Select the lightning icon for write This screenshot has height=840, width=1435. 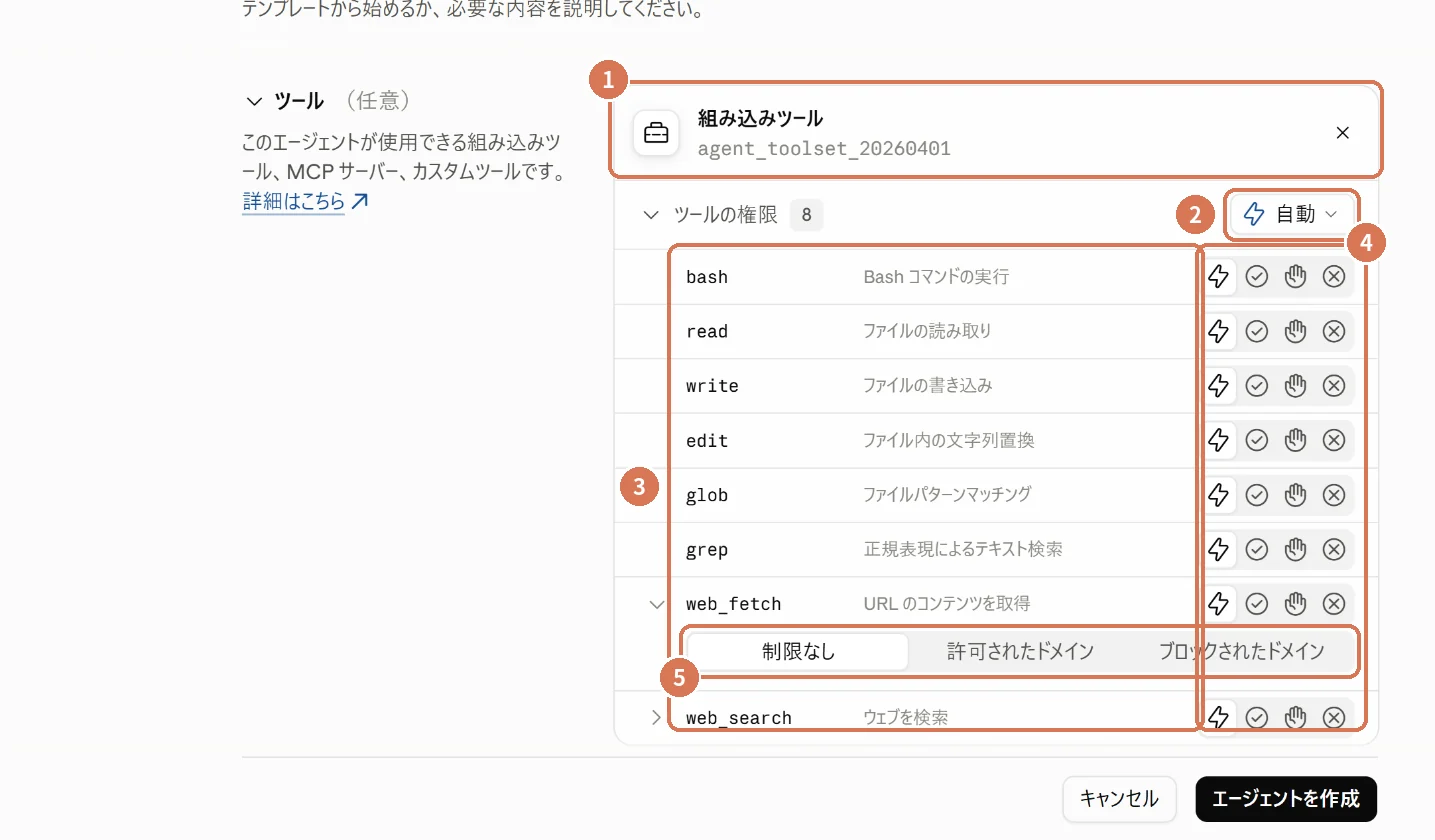point(1218,386)
